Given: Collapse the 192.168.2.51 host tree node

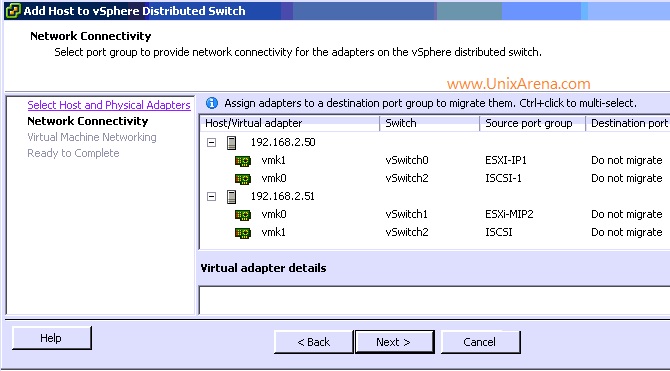Looking at the screenshot, I should coord(212,197).
